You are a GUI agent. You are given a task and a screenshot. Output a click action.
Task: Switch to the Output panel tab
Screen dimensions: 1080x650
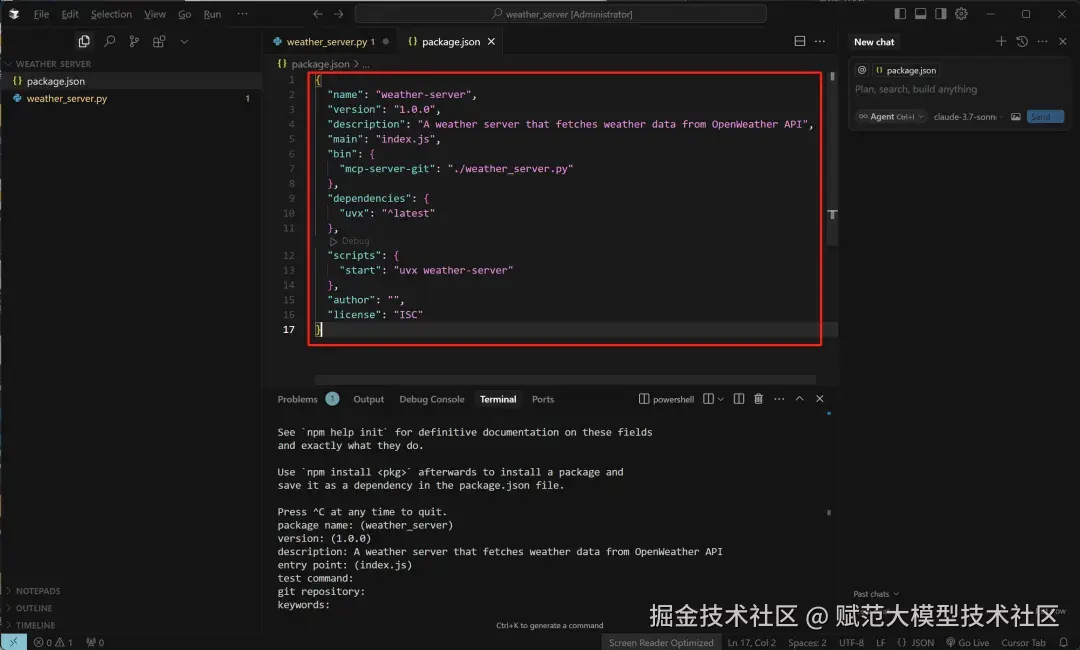[x=368, y=399]
